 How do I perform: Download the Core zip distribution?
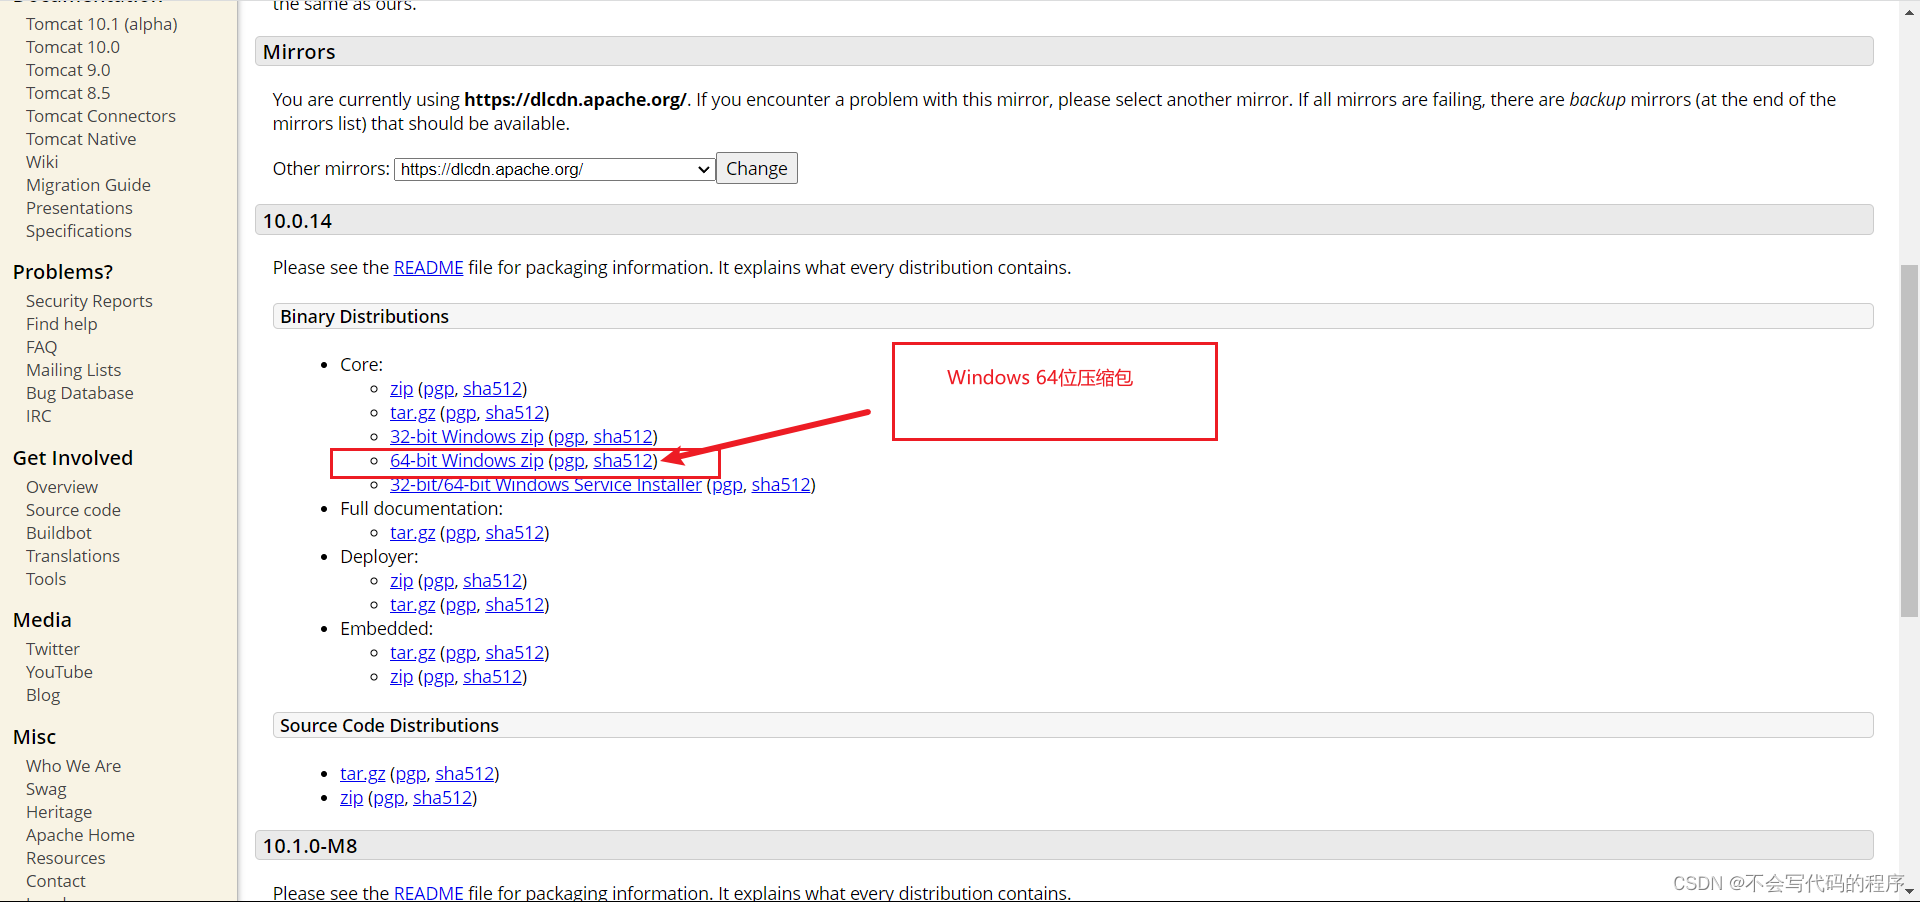[x=401, y=388]
